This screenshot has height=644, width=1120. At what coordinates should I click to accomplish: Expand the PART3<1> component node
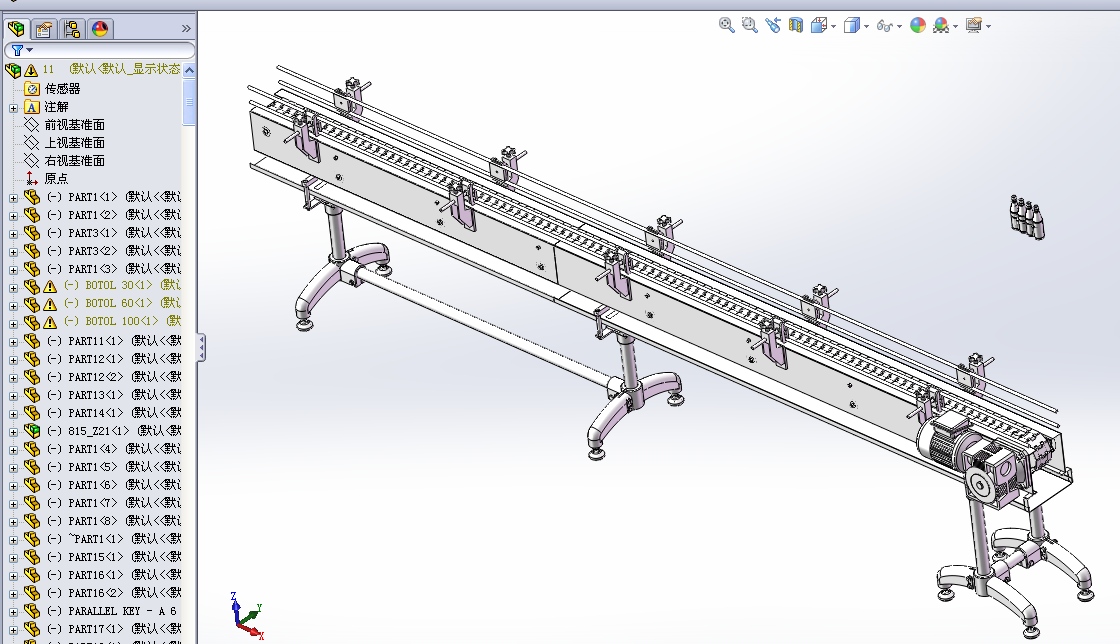(13, 234)
